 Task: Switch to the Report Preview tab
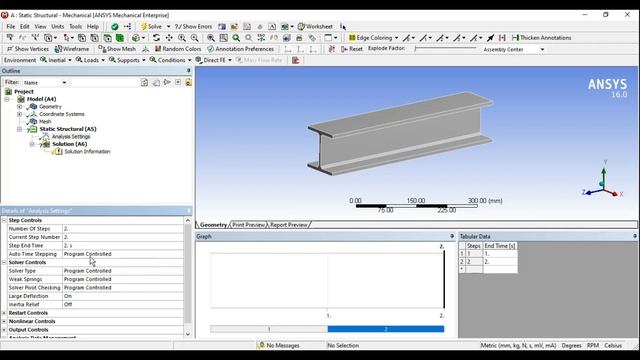tap(289, 225)
